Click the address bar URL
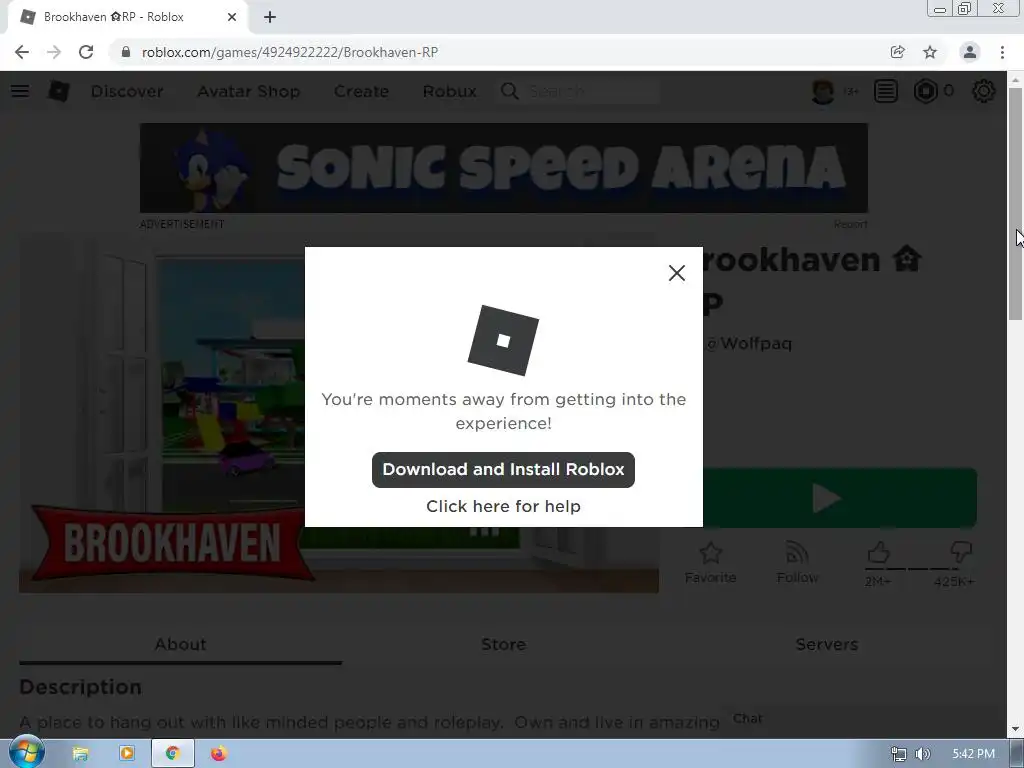1024x768 pixels. point(289,52)
